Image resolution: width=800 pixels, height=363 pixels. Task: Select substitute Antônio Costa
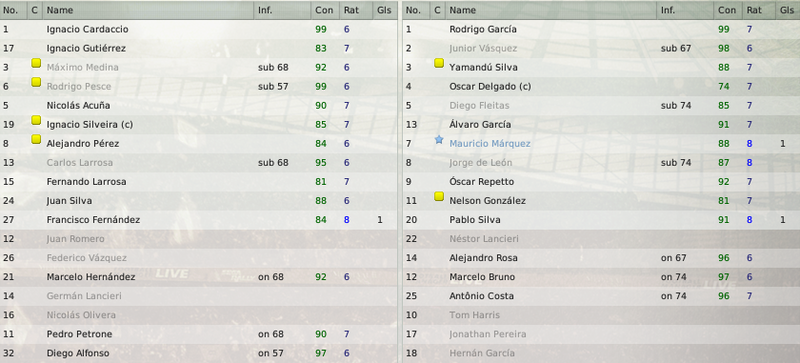coord(601,296)
